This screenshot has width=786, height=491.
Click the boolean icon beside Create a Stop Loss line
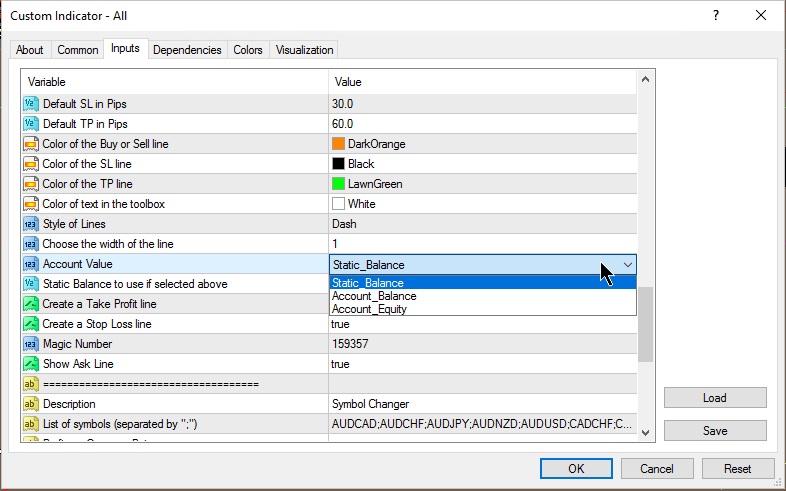(x=31, y=324)
